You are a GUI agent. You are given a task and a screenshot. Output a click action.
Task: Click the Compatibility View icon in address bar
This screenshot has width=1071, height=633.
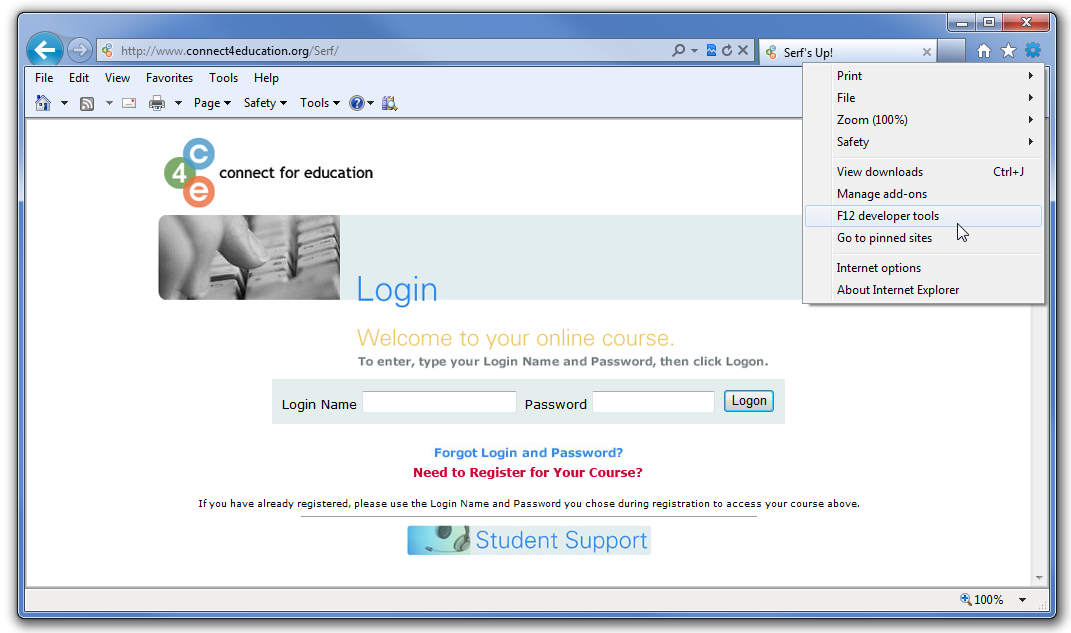(711, 51)
